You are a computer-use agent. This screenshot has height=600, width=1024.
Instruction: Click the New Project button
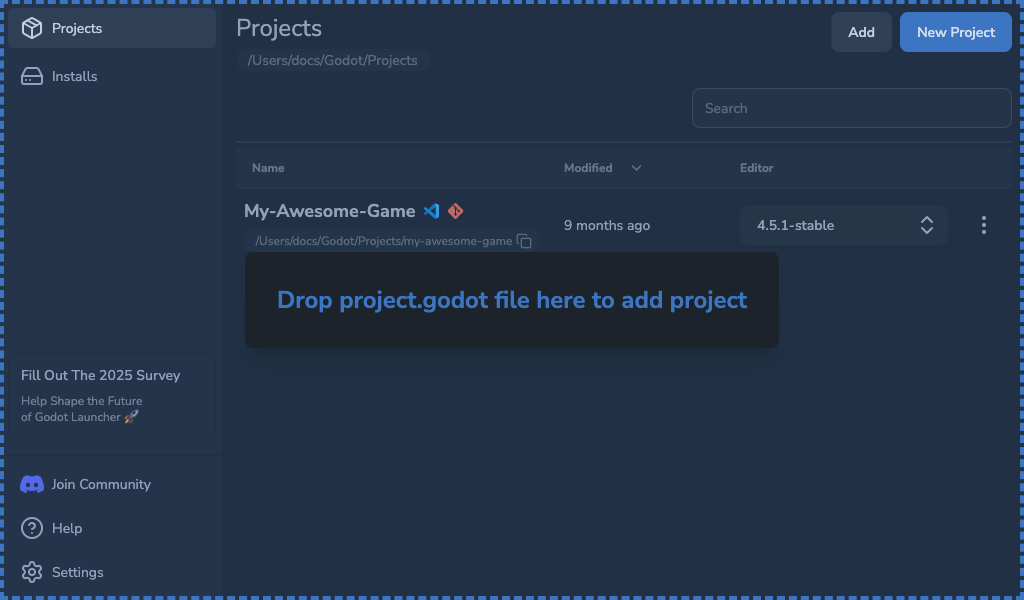[955, 32]
